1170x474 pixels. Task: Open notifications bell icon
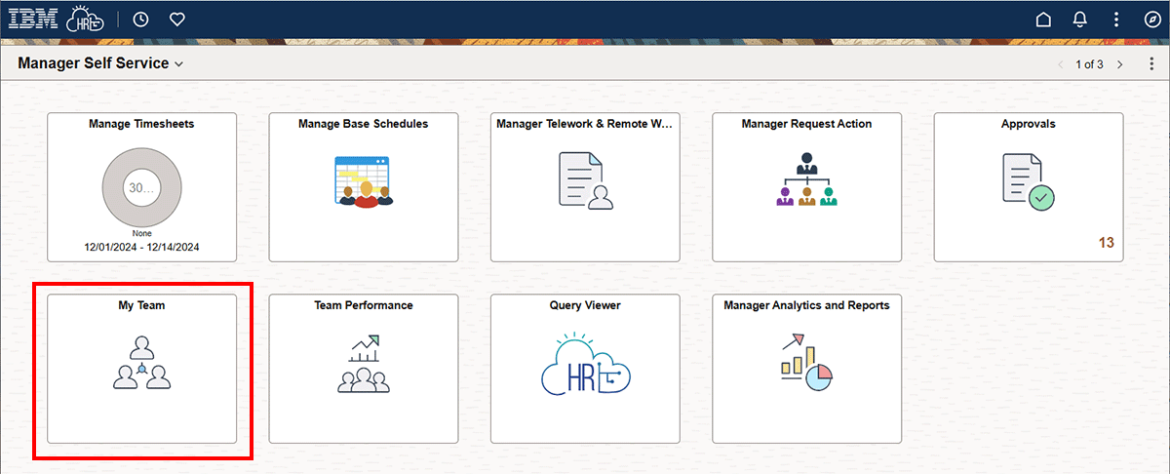(1080, 19)
